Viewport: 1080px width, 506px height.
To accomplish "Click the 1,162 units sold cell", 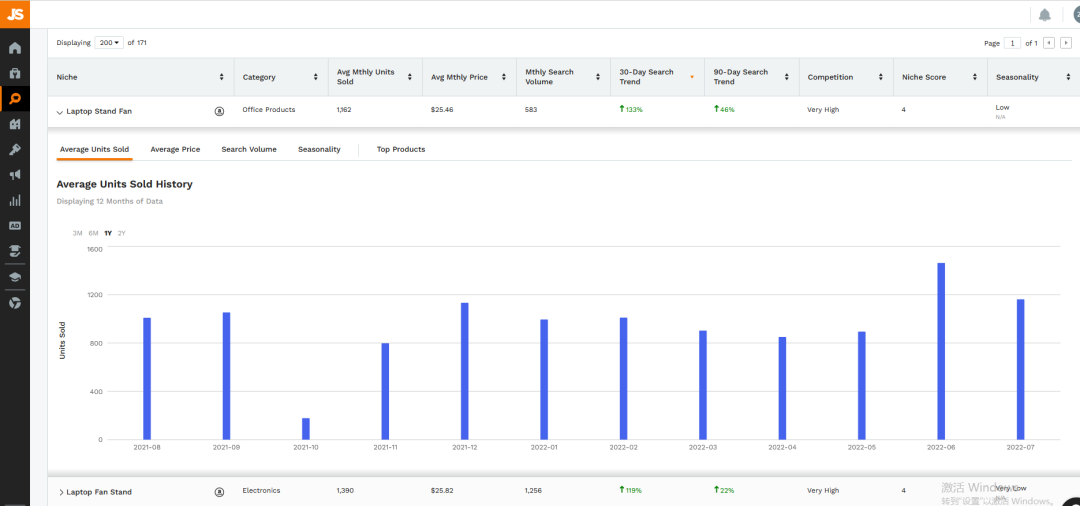I will pyautogui.click(x=344, y=109).
